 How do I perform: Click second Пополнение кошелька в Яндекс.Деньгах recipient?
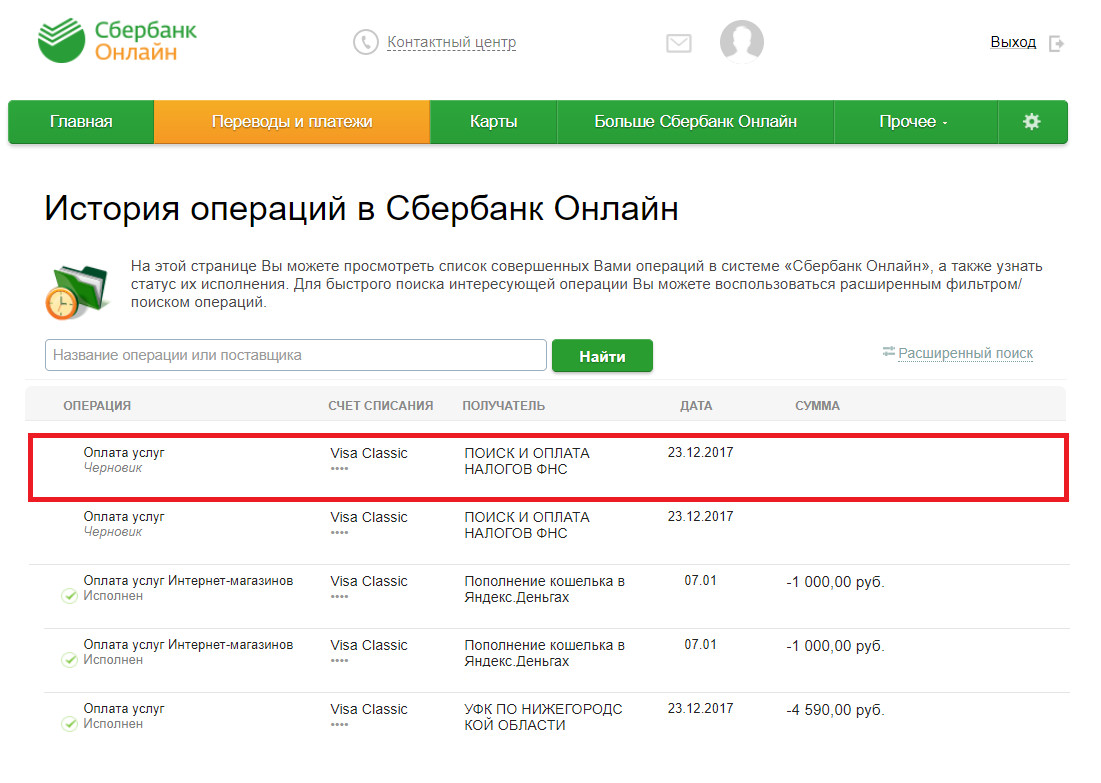point(544,653)
